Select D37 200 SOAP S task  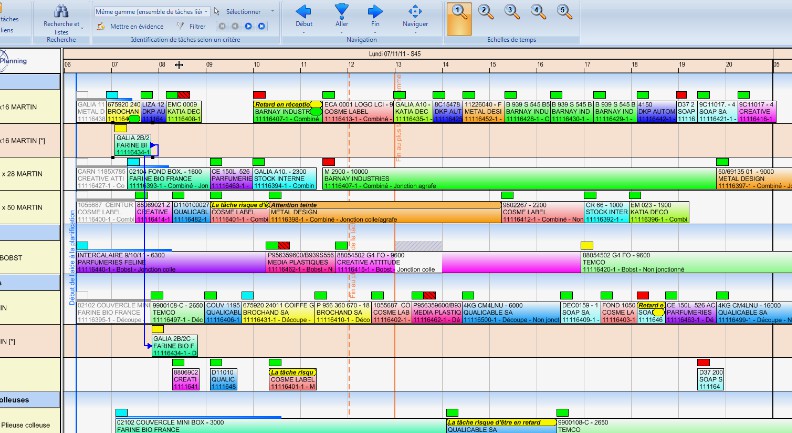(711, 379)
